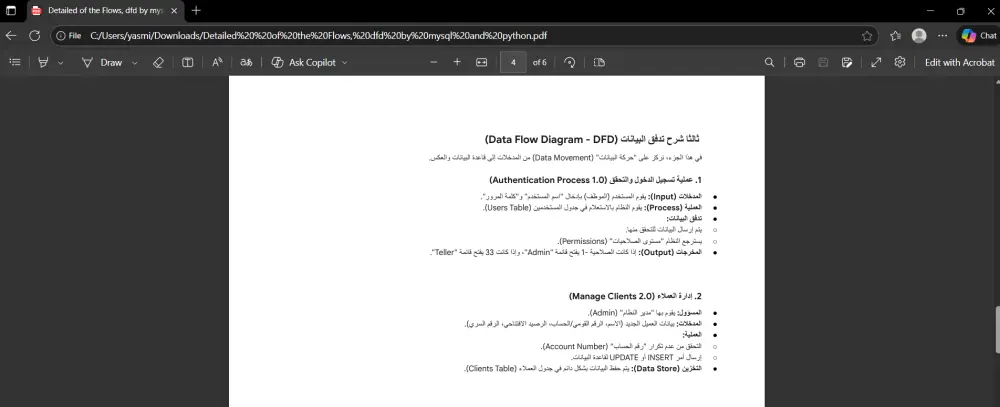
Task: Open the browser profile avatar
Action: 919,36
